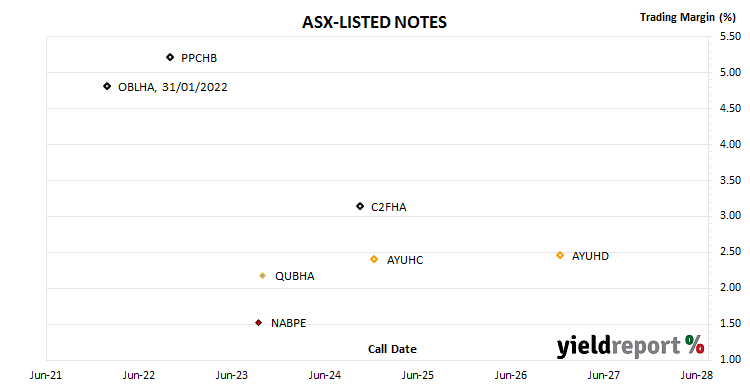Click the orange AYUHD diamond marker
The height and width of the screenshot is (391, 750).
coord(560,256)
